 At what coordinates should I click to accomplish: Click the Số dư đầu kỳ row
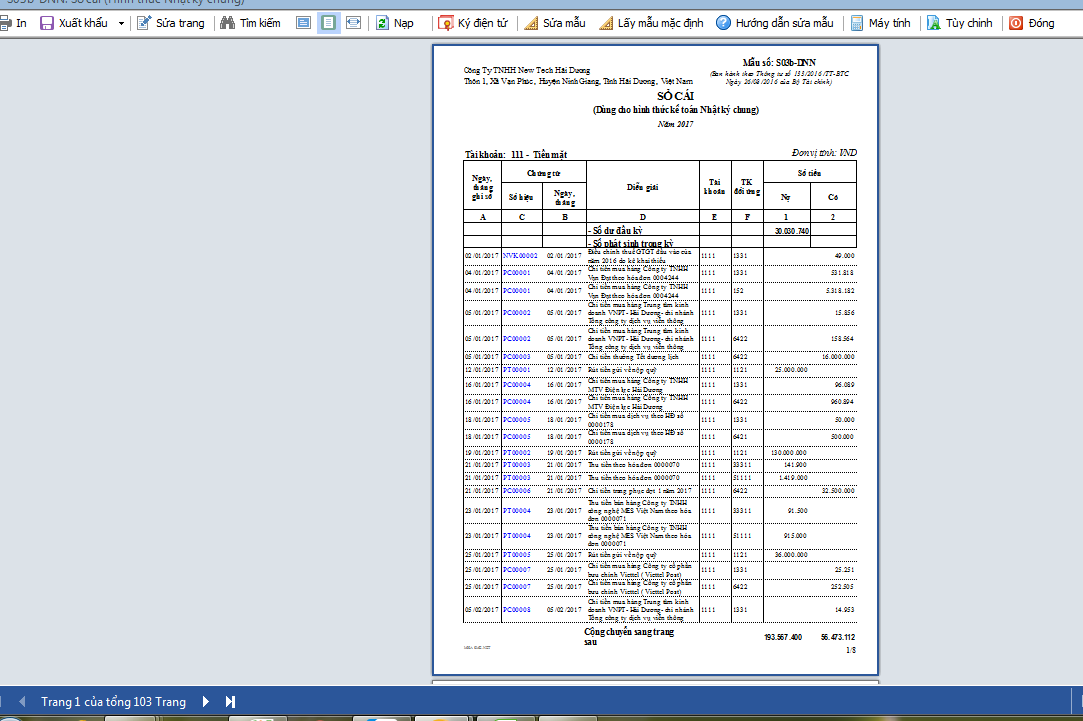point(660,230)
